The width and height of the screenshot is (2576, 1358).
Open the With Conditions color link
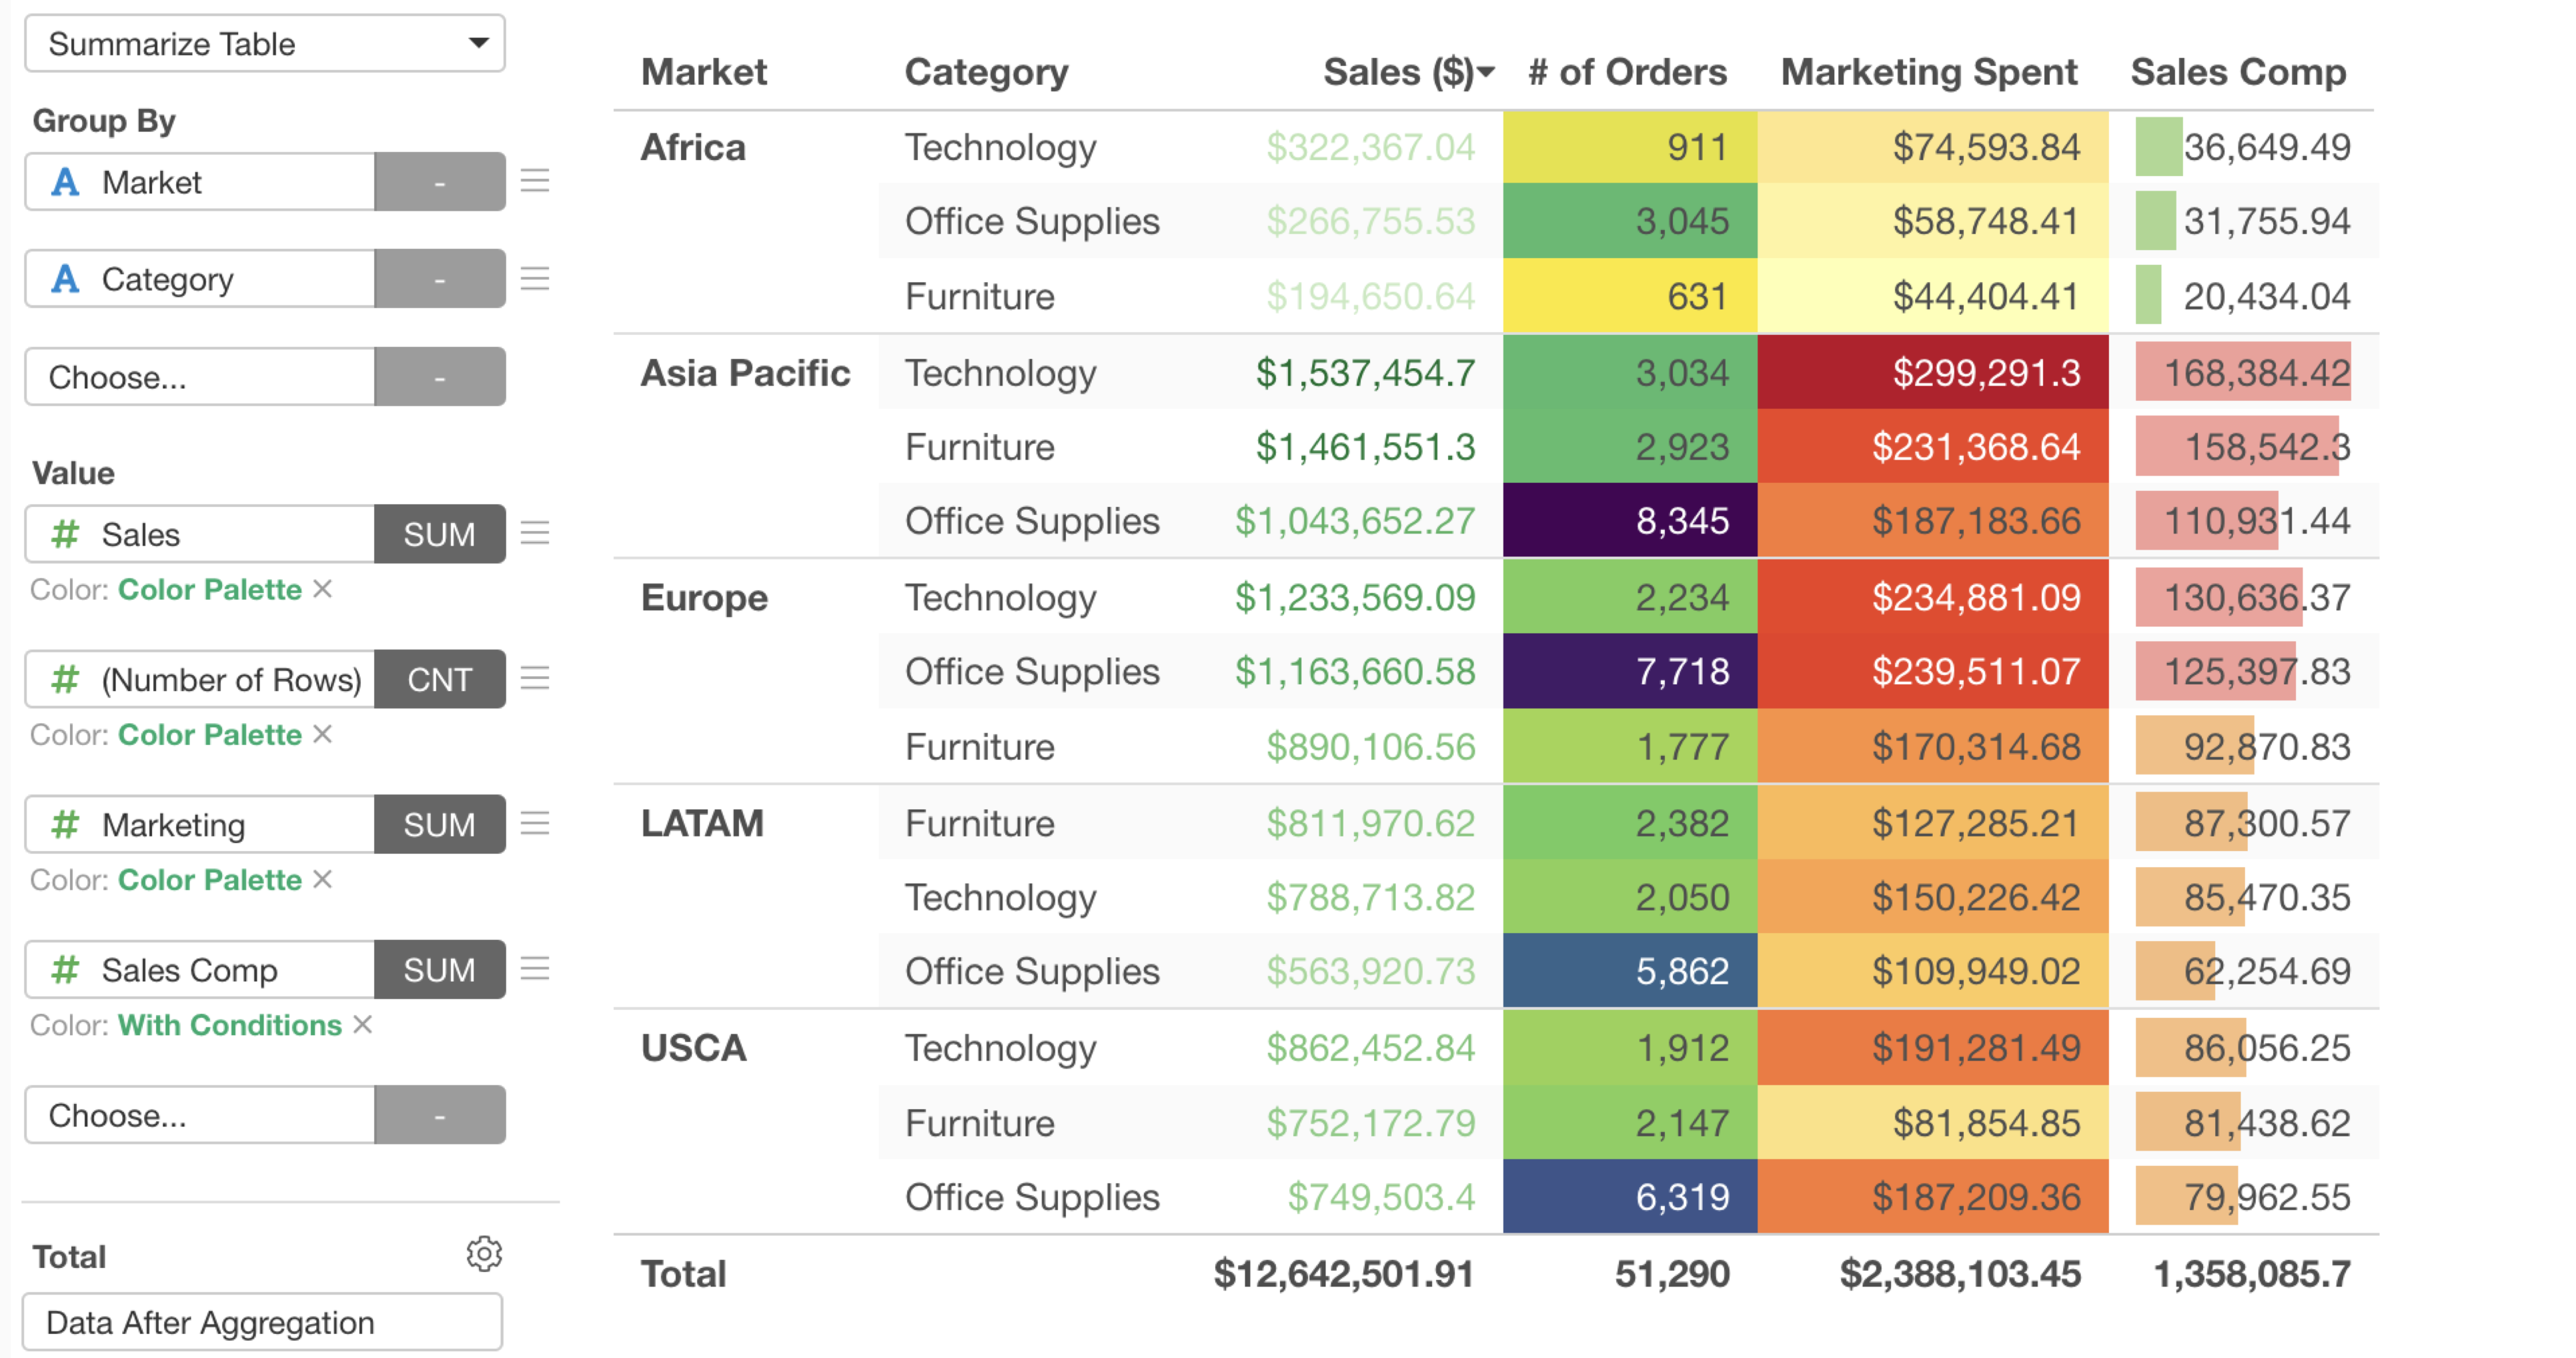click(x=230, y=1025)
